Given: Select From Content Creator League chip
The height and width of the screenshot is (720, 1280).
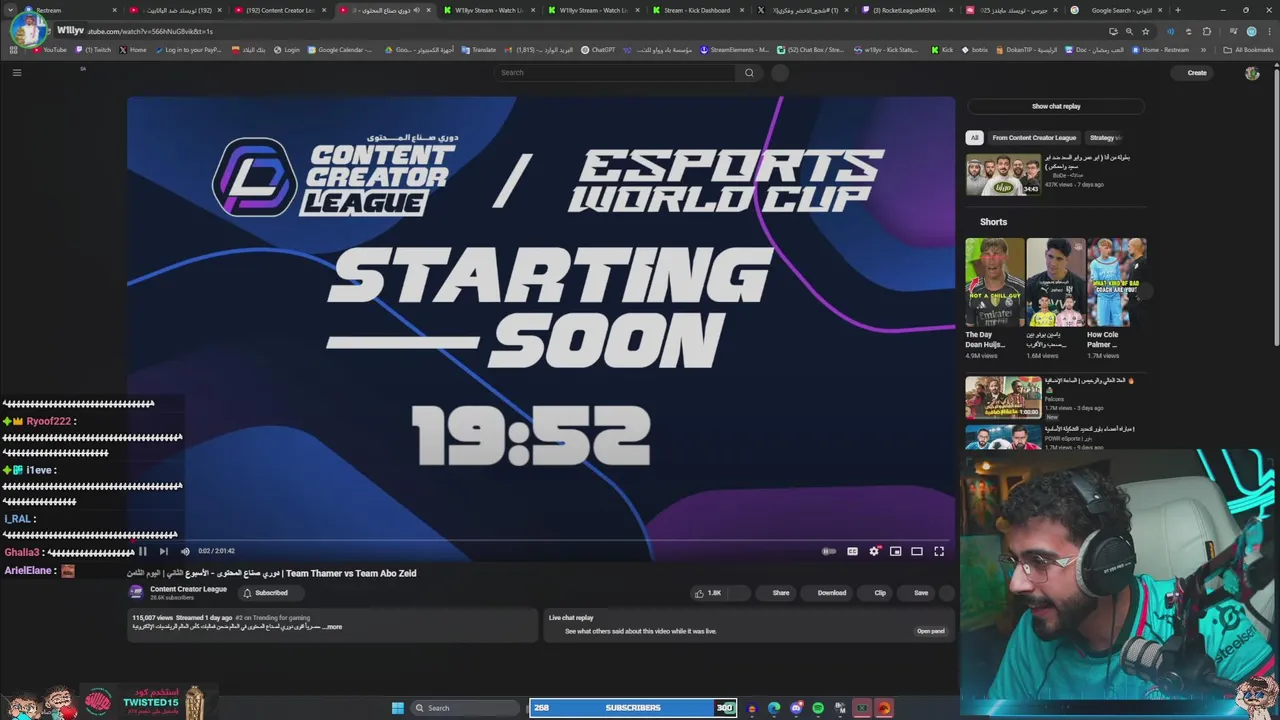Looking at the screenshot, I should pyautogui.click(x=1034, y=138).
